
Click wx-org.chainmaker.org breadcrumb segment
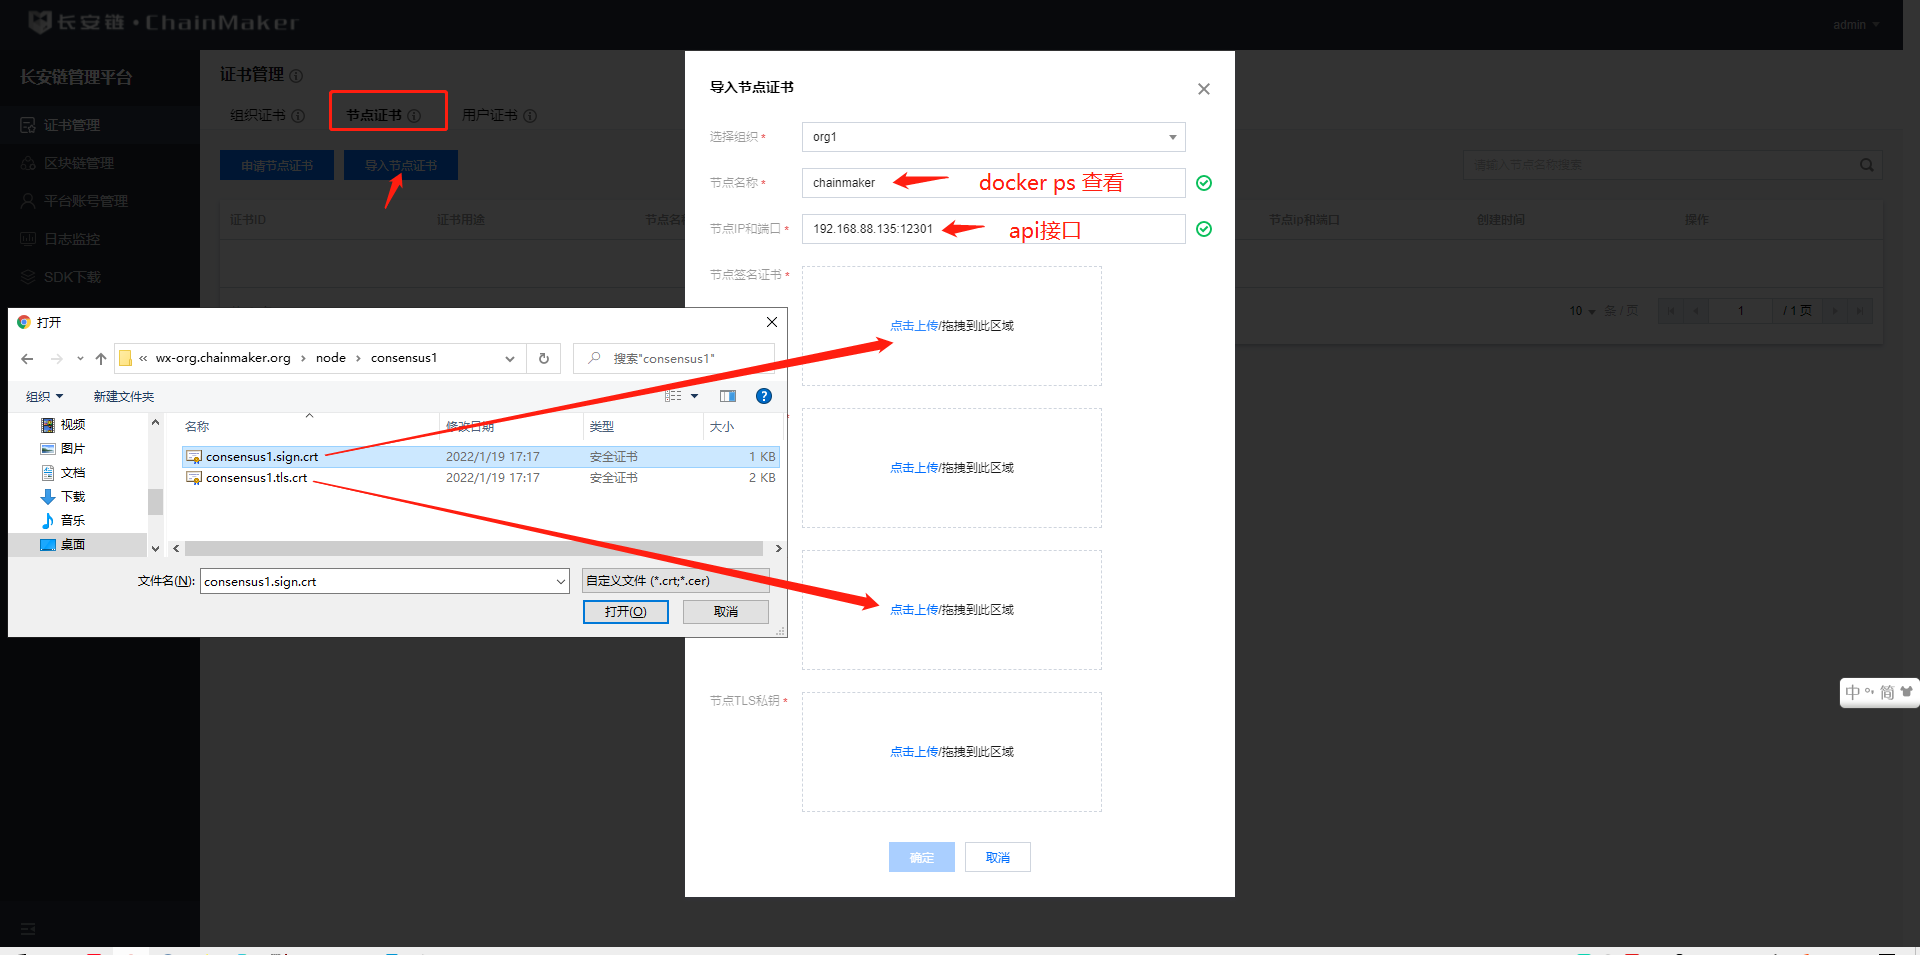[223, 358]
